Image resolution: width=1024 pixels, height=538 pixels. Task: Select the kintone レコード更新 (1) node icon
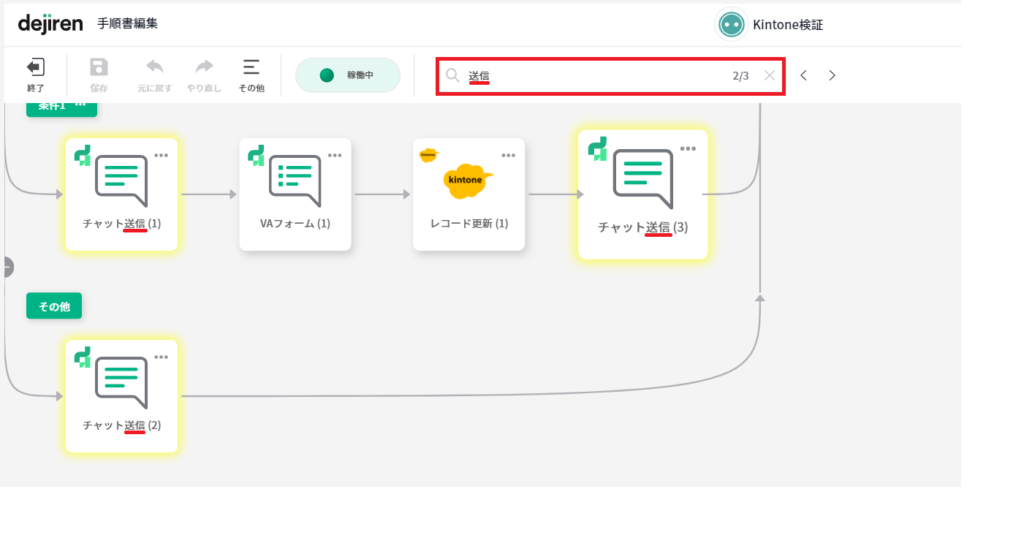(467, 181)
